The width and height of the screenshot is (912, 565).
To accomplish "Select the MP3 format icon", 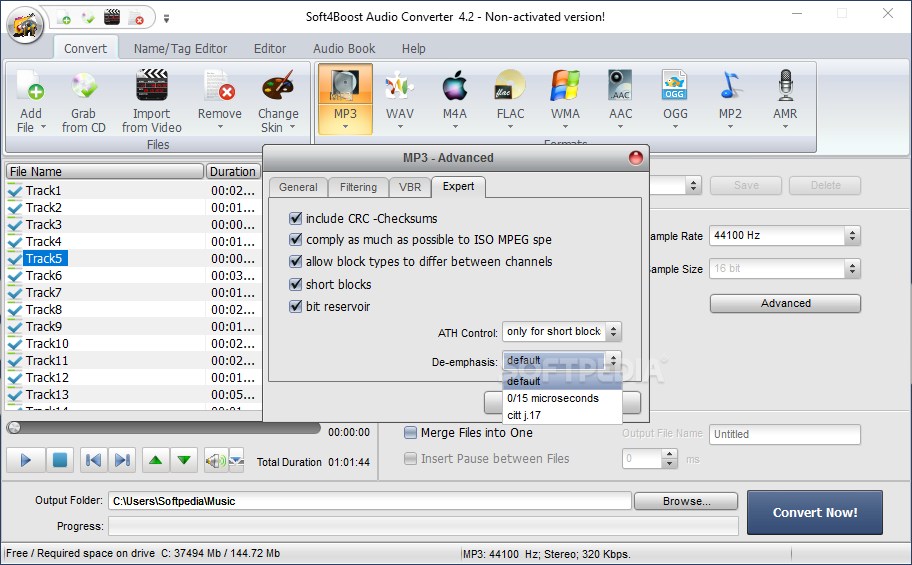I will pyautogui.click(x=345, y=85).
